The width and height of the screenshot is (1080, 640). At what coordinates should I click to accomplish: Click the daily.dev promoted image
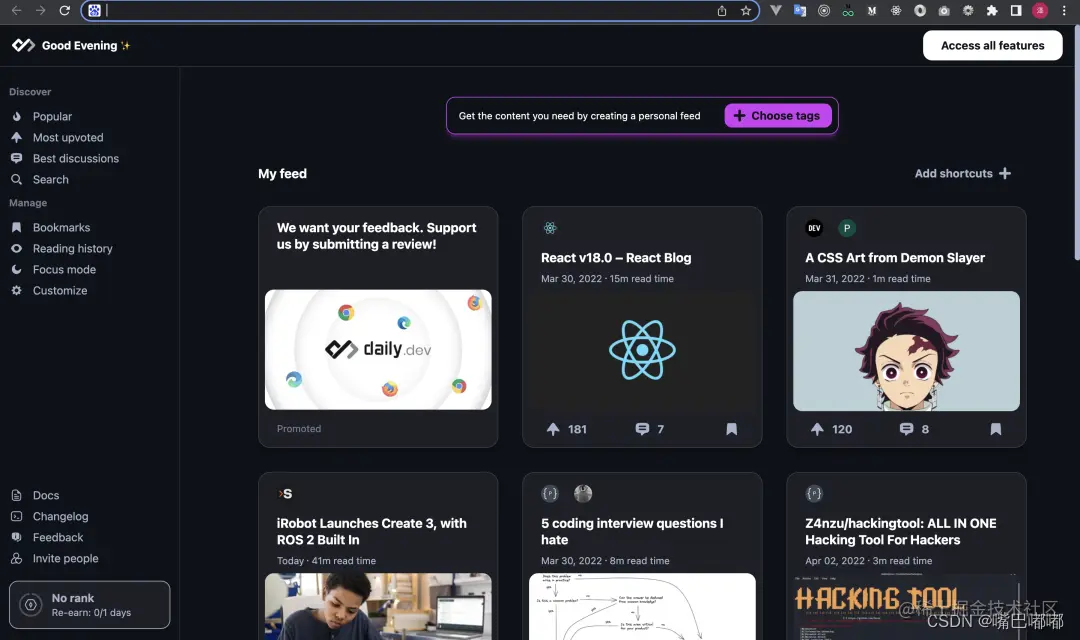(x=378, y=350)
